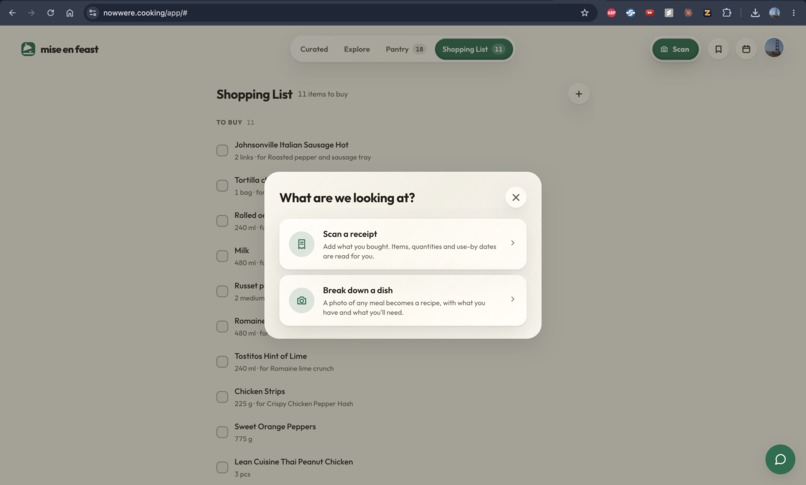This screenshot has height=485, width=806.
Task: Click the camera icon in Break down a dish
Action: [302, 301]
